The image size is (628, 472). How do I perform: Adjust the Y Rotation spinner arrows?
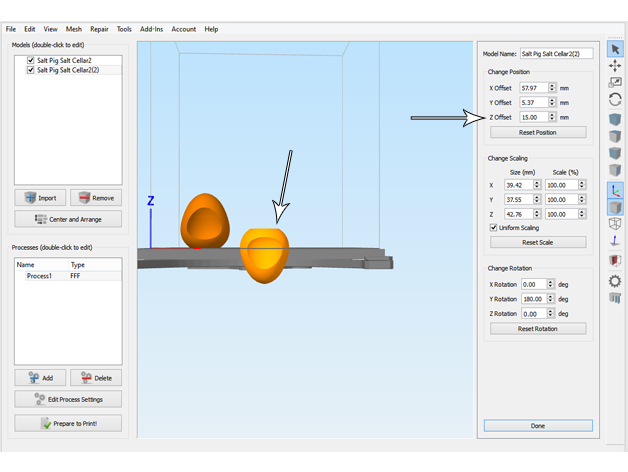point(552,299)
